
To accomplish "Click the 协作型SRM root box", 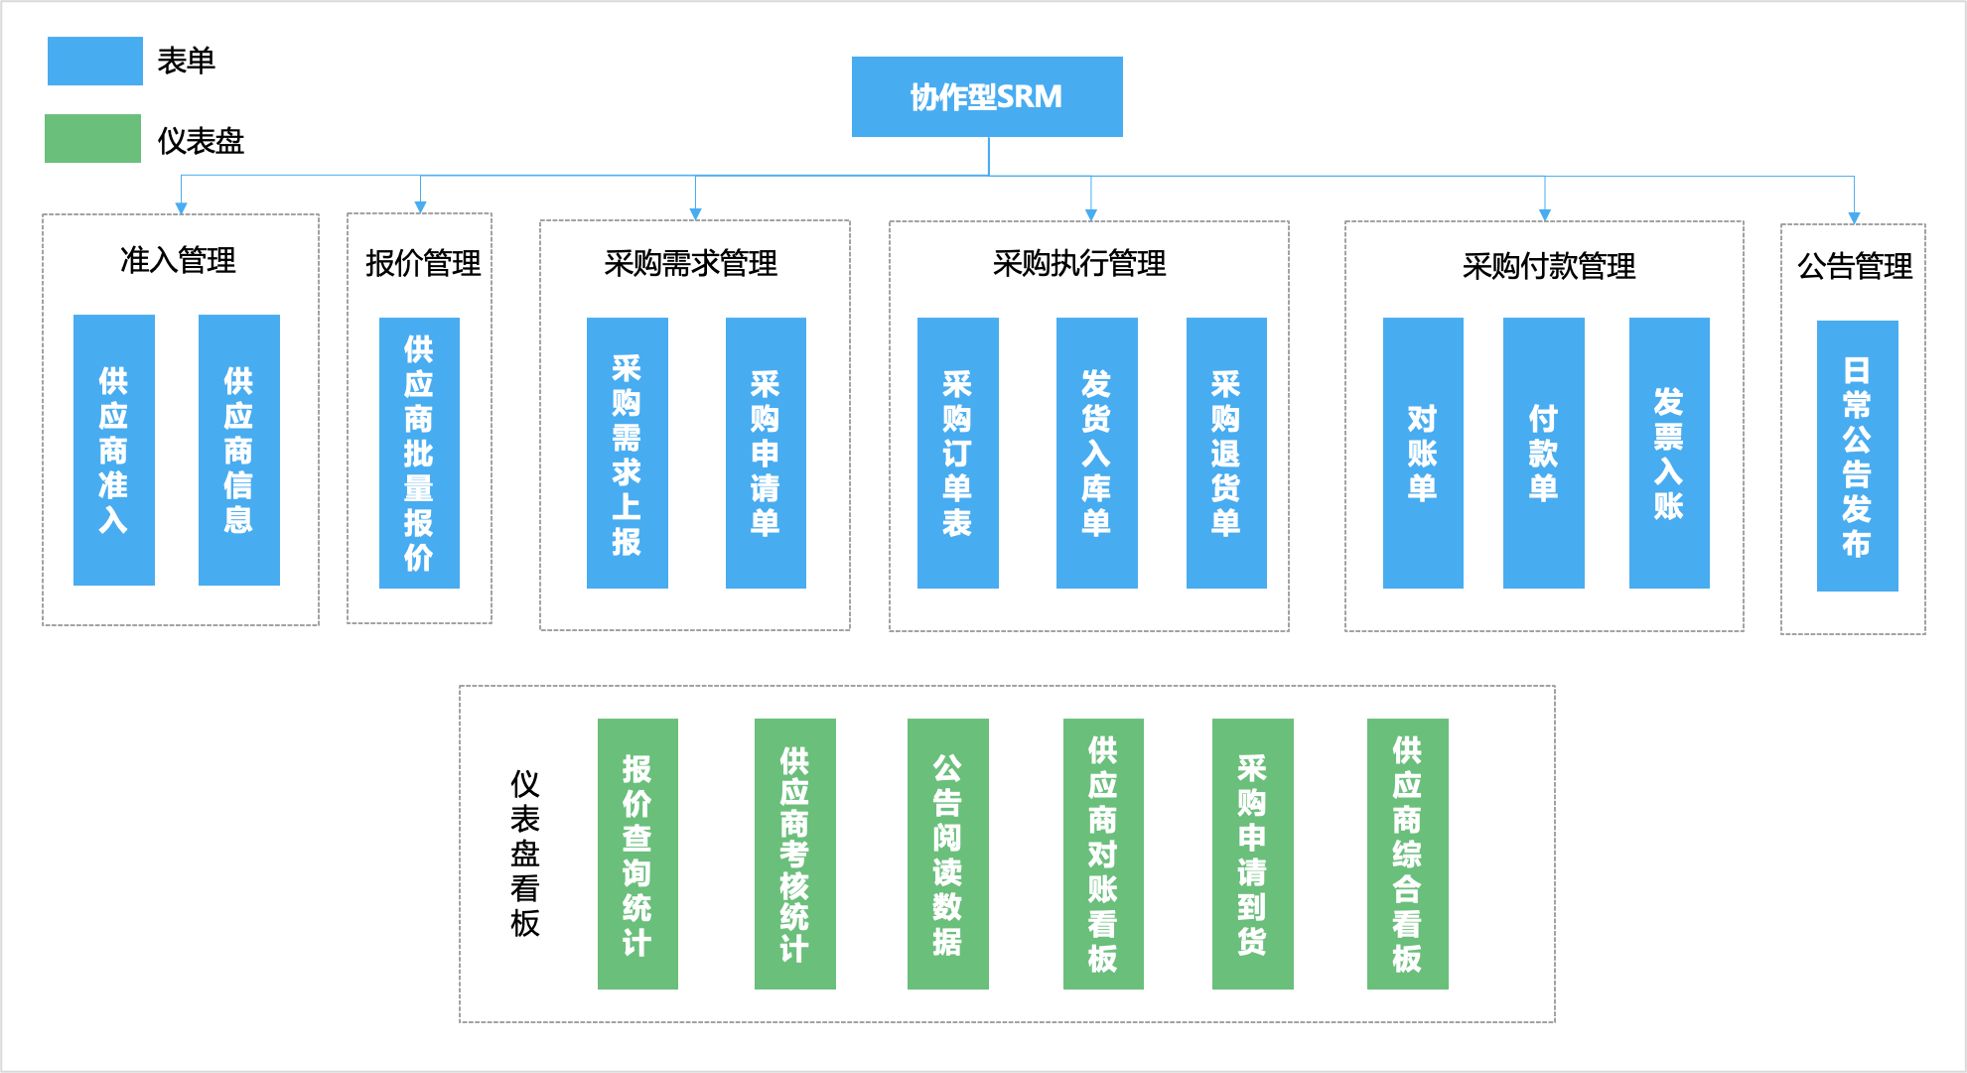I will pyautogui.click(x=987, y=97).
